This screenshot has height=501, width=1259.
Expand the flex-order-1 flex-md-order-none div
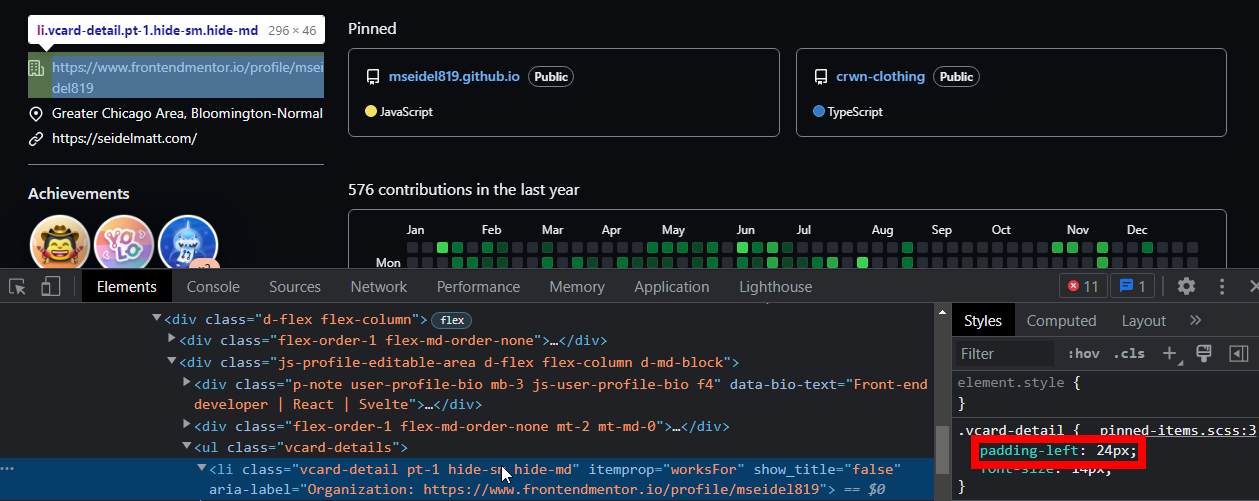point(172,340)
